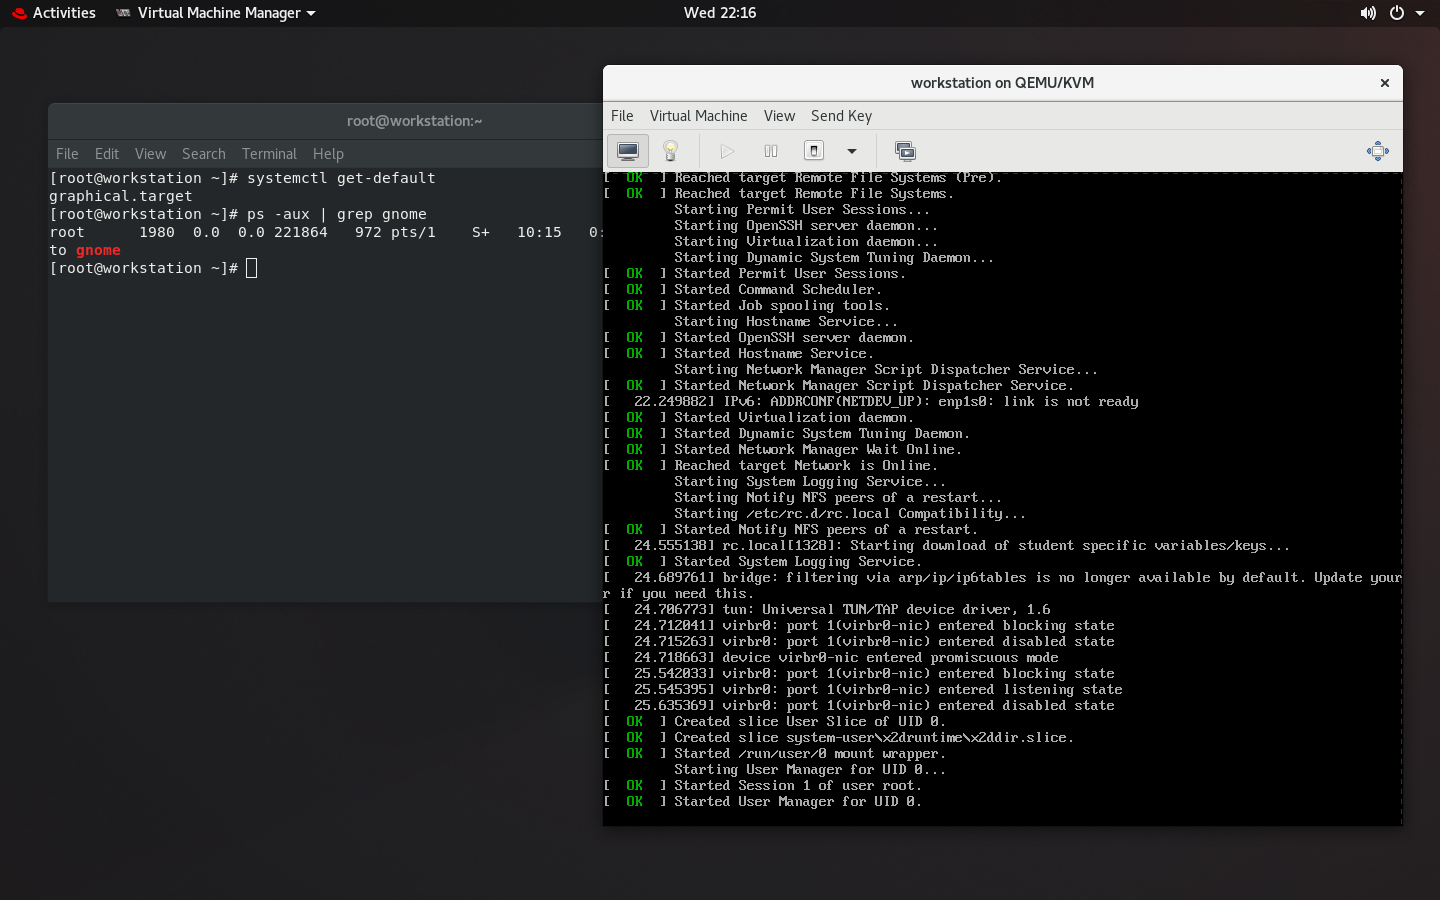This screenshot has height=900, width=1440.
Task: Open the File menu in workstation VM window
Action: click(622, 116)
